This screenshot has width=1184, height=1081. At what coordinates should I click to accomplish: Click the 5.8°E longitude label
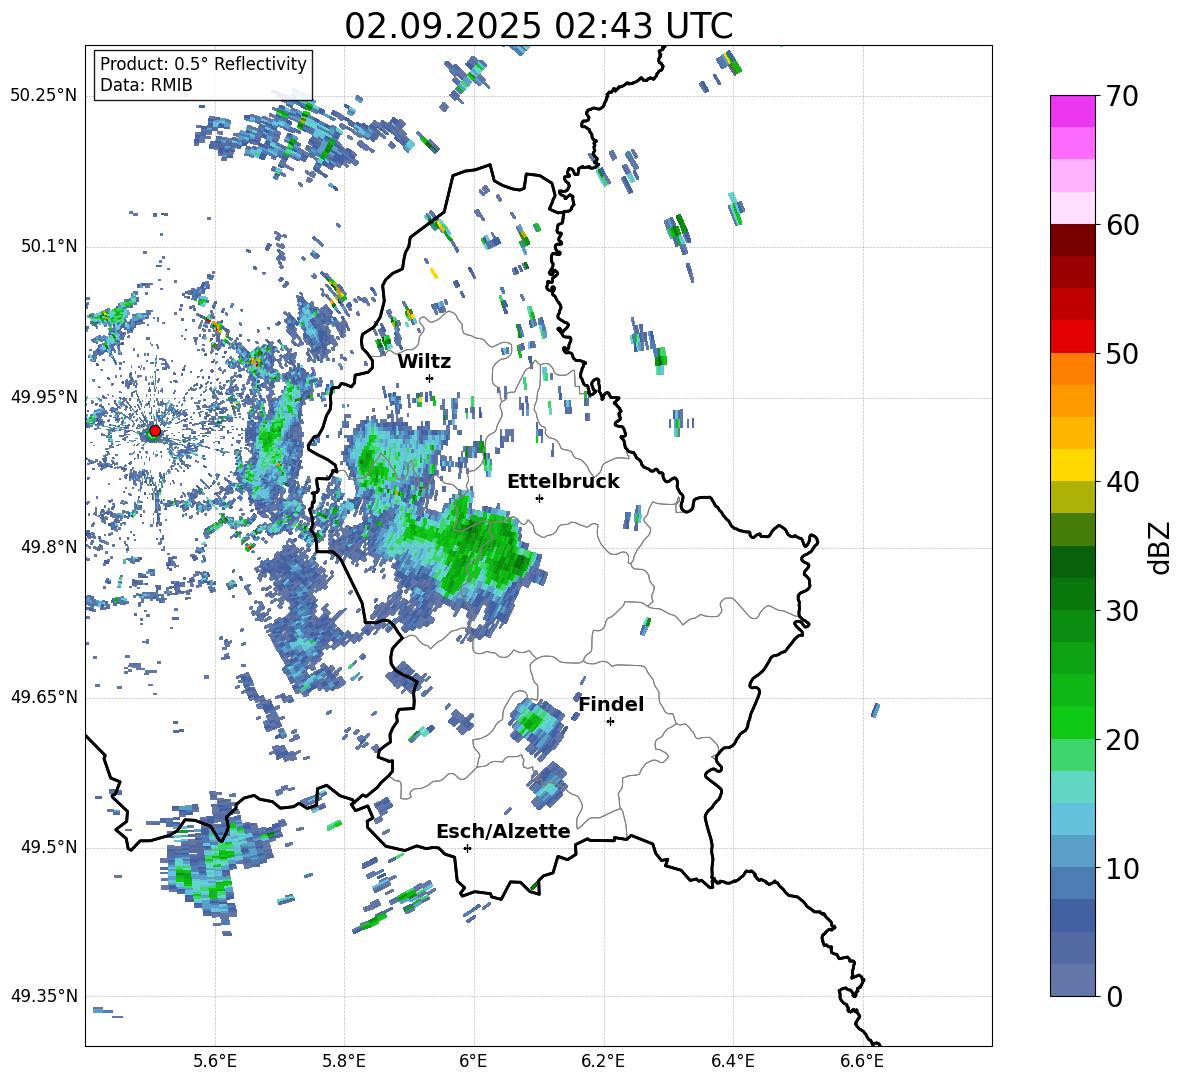pyautogui.click(x=344, y=1062)
